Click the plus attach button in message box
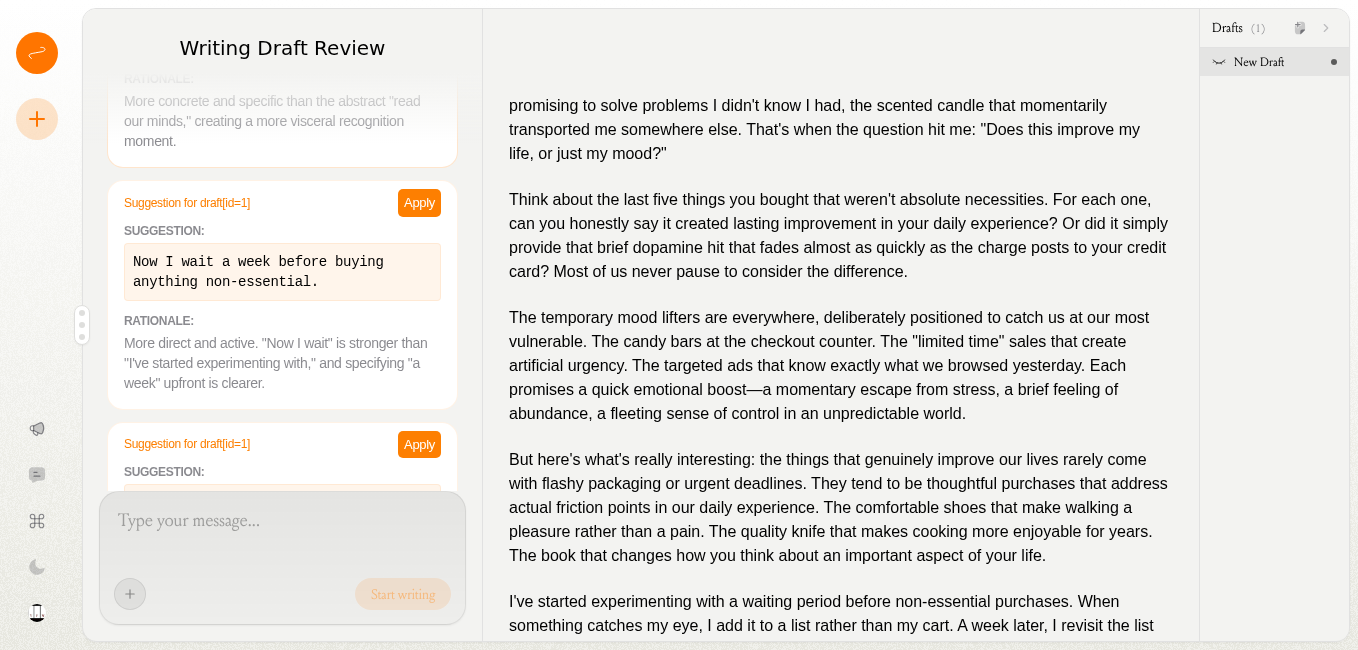This screenshot has width=1358, height=650. point(130,594)
